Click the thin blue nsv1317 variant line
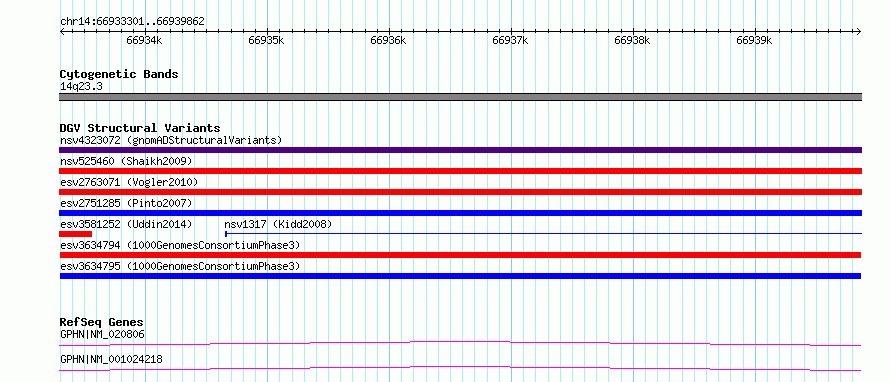The height and width of the screenshot is (382, 890). [x=544, y=234]
